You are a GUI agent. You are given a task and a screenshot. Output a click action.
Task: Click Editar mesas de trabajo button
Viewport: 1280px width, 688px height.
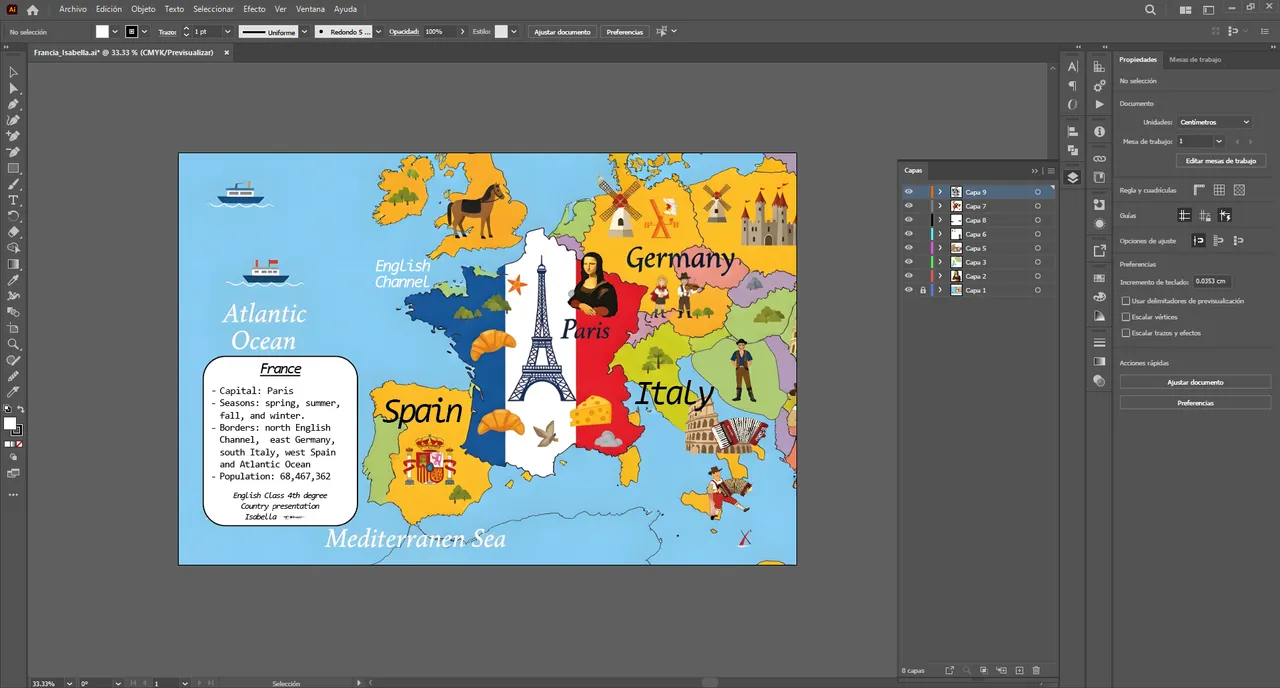(x=1221, y=161)
